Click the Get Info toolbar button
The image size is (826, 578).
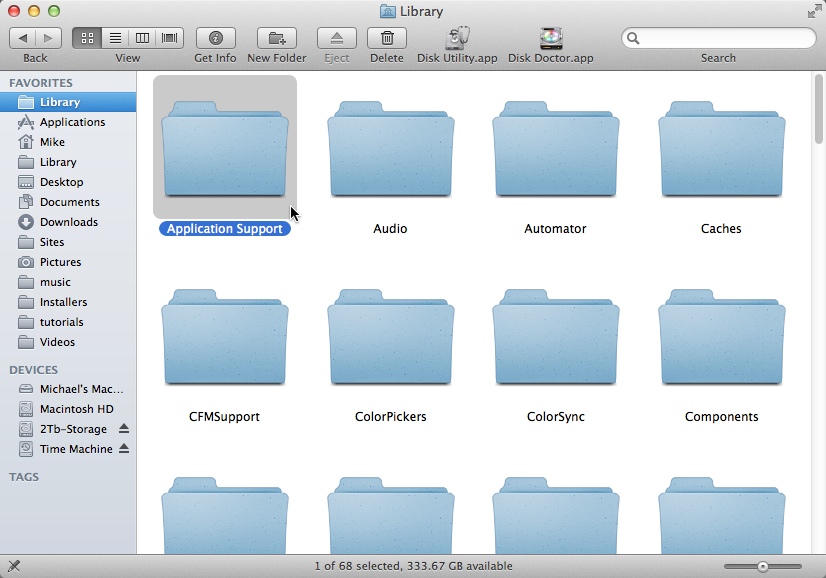click(x=215, y=38)
